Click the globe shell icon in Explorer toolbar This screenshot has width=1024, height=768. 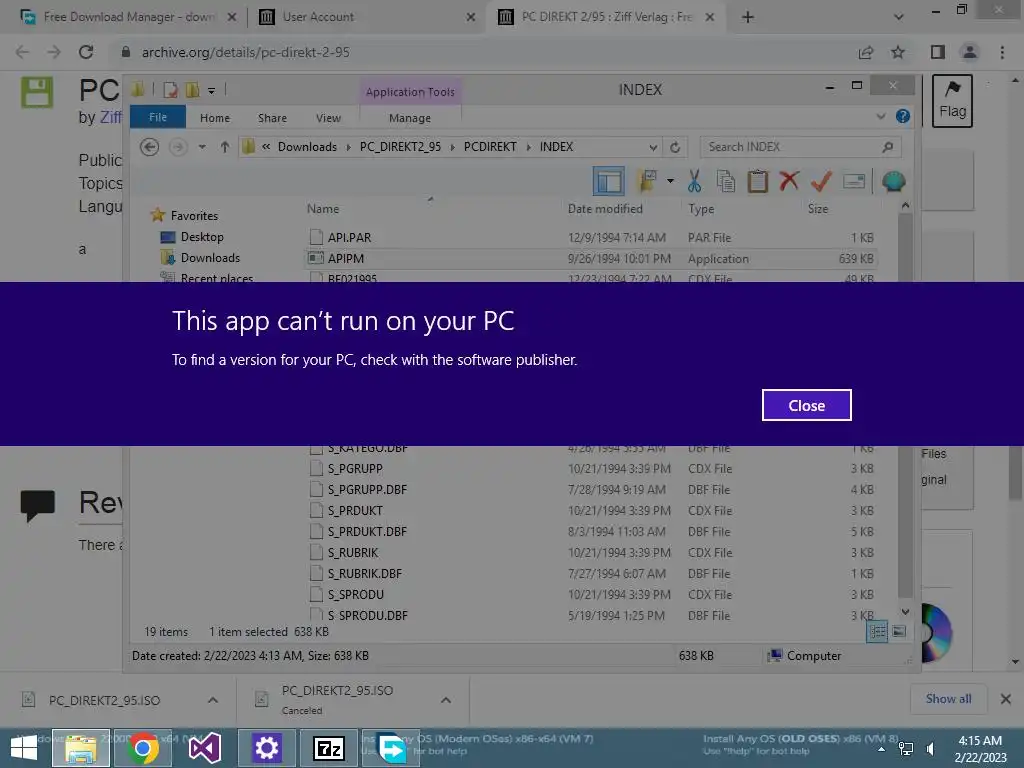(893, 181)
